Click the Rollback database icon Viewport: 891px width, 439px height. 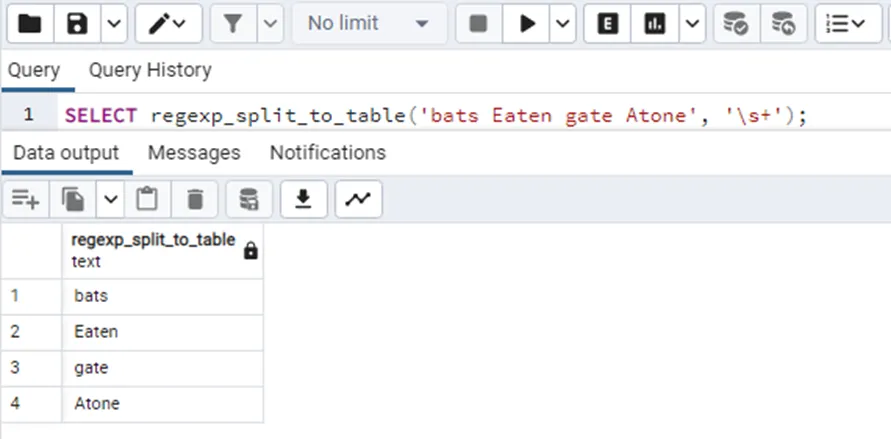pos(784,23)
